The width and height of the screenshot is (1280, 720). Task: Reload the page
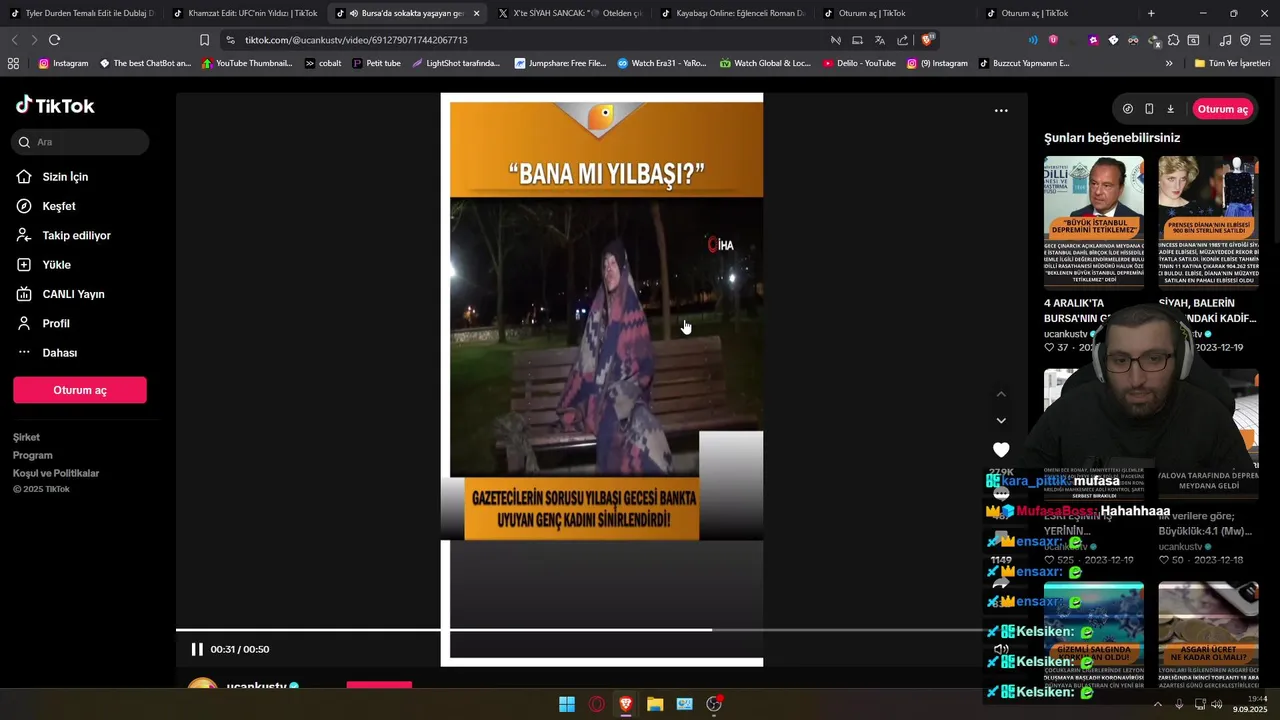(x=54, y=40)
